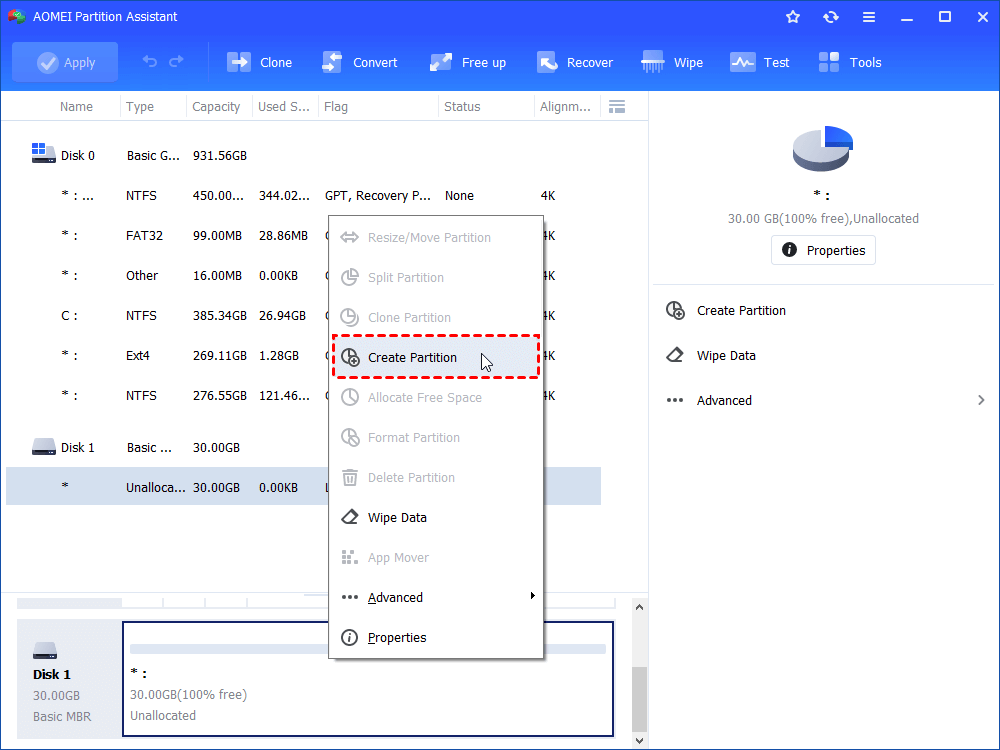The width and height of the screenshot is (1000, 750).
Task: Click Allocate Free Space menu entry
Action: click(436, 397)
